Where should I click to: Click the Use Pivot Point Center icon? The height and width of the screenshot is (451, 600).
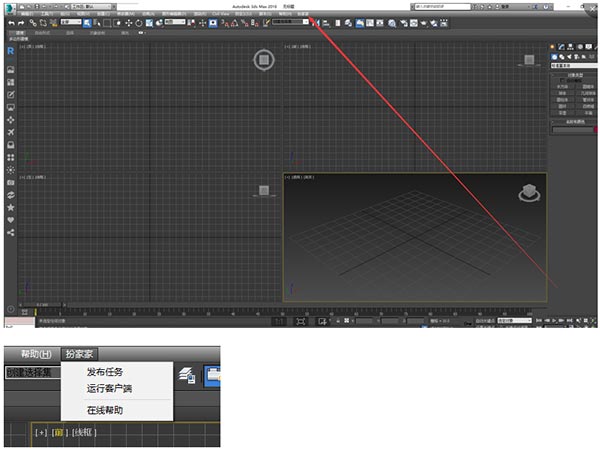click(x=191, y=23)
